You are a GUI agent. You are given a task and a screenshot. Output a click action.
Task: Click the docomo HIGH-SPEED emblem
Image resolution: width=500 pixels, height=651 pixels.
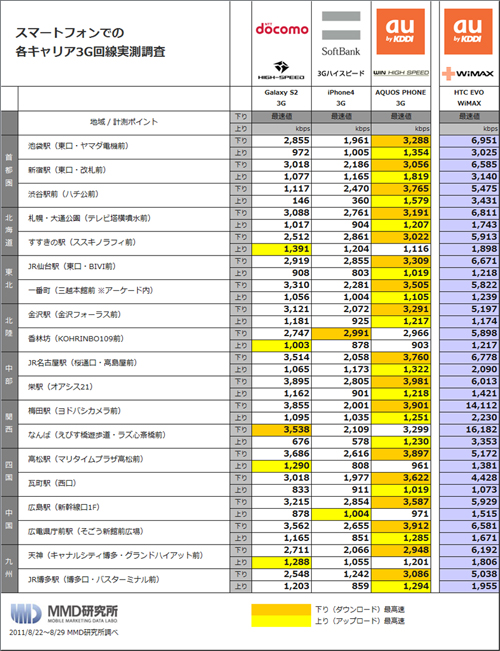pyautogui.click(x=282, y=70)
